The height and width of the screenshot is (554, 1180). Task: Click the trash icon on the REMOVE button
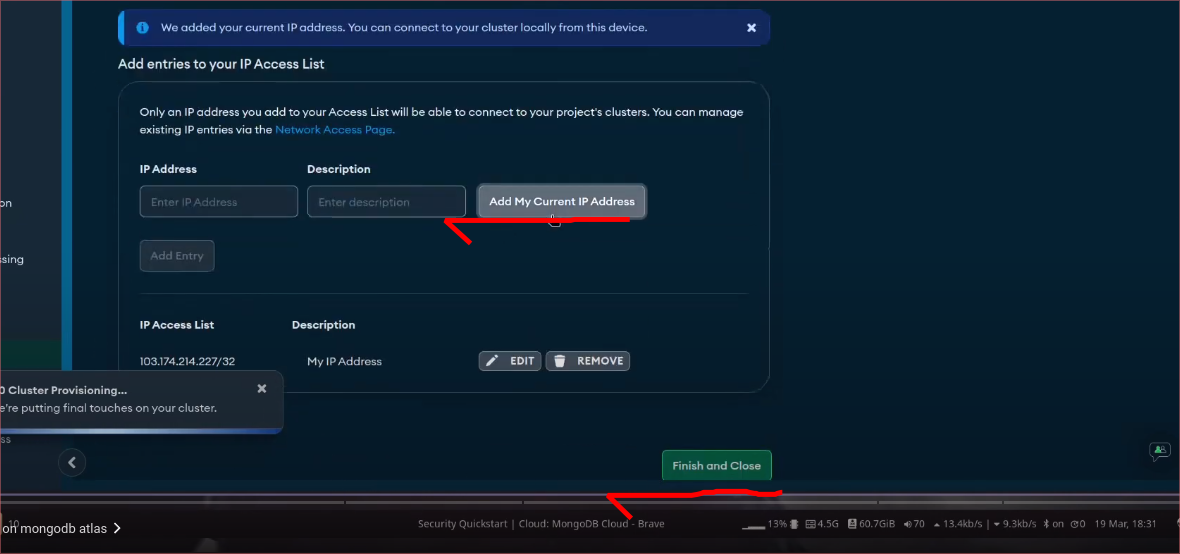pyautogui.click(x=560, y=361)
